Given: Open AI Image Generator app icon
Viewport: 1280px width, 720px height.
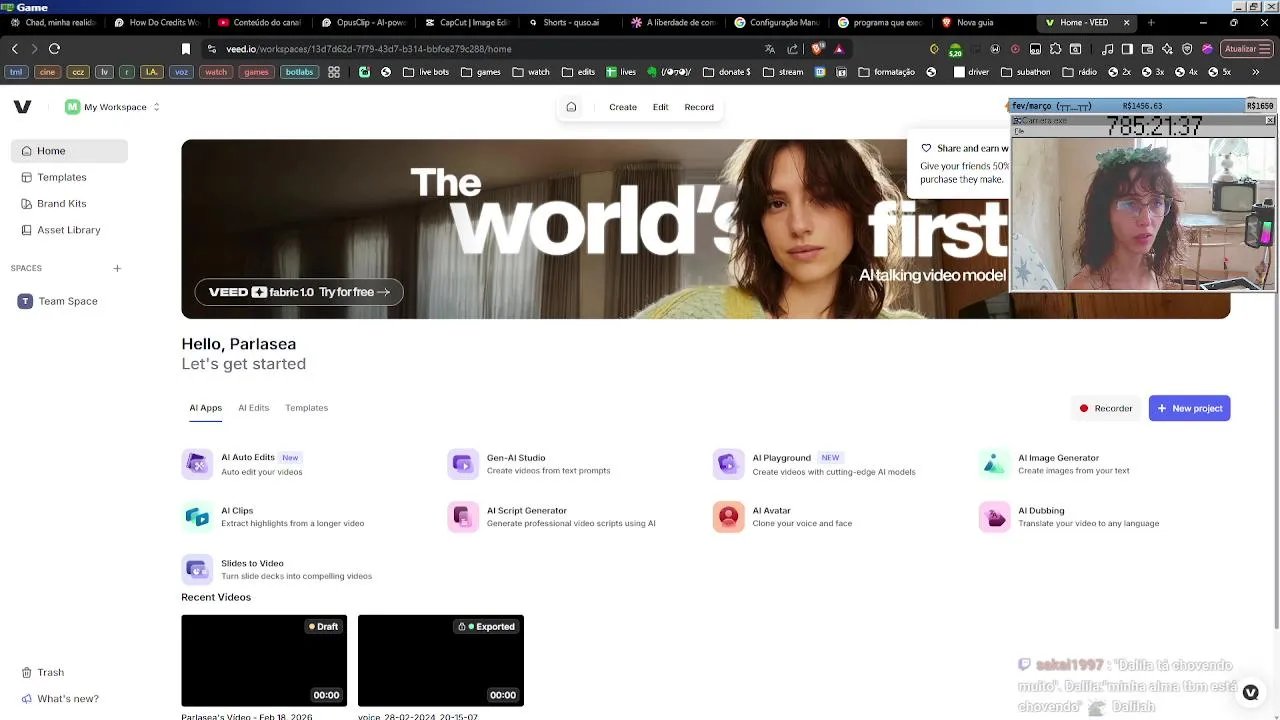Looking at the screenshot, I should [994, 464].
